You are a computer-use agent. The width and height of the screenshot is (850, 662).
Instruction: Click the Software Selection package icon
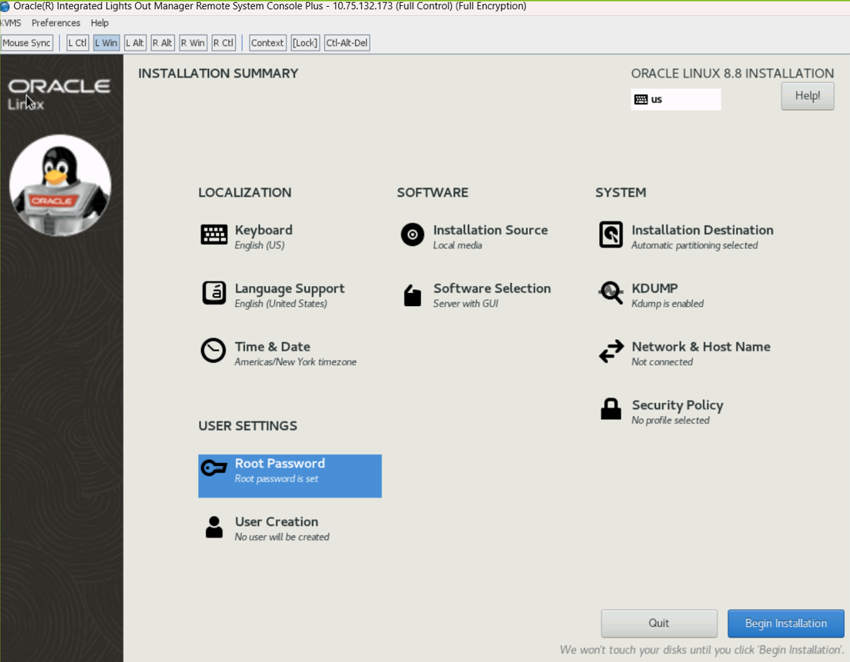(413, 295)
